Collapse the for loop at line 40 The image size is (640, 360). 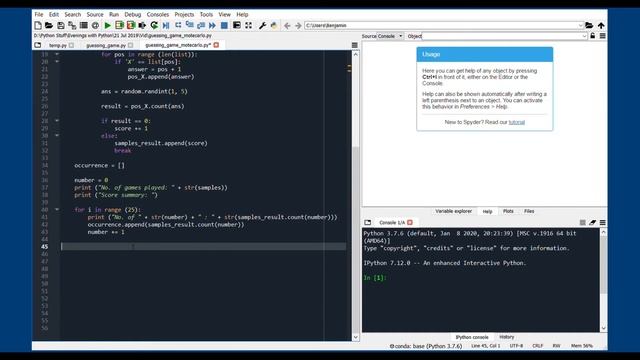click(x=57, y=209)
